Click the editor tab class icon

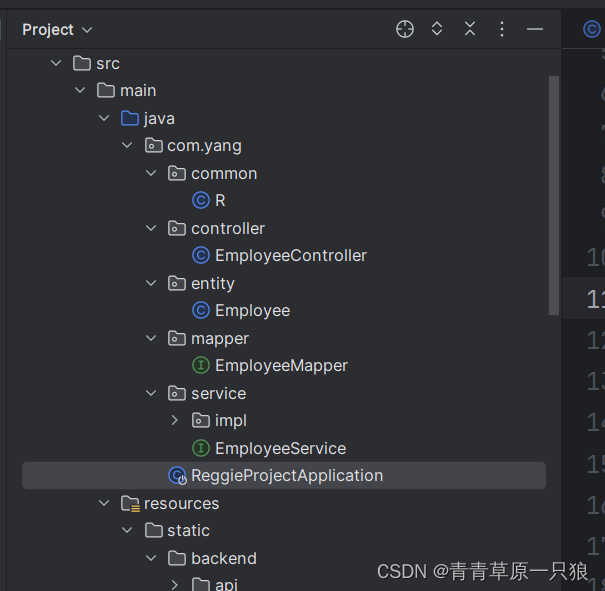click(x=591, y=29)
